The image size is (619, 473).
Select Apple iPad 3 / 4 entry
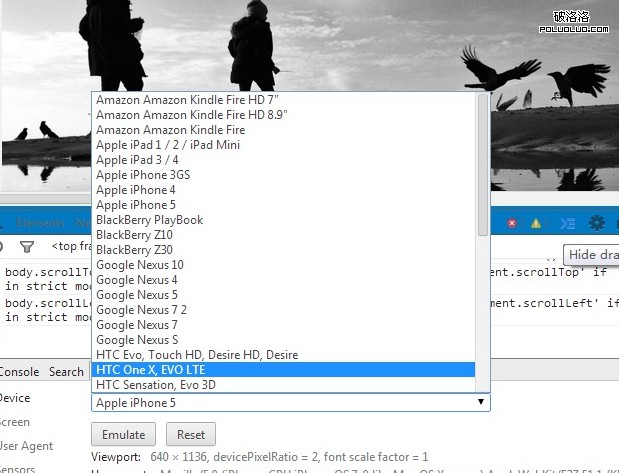(283, 160)
